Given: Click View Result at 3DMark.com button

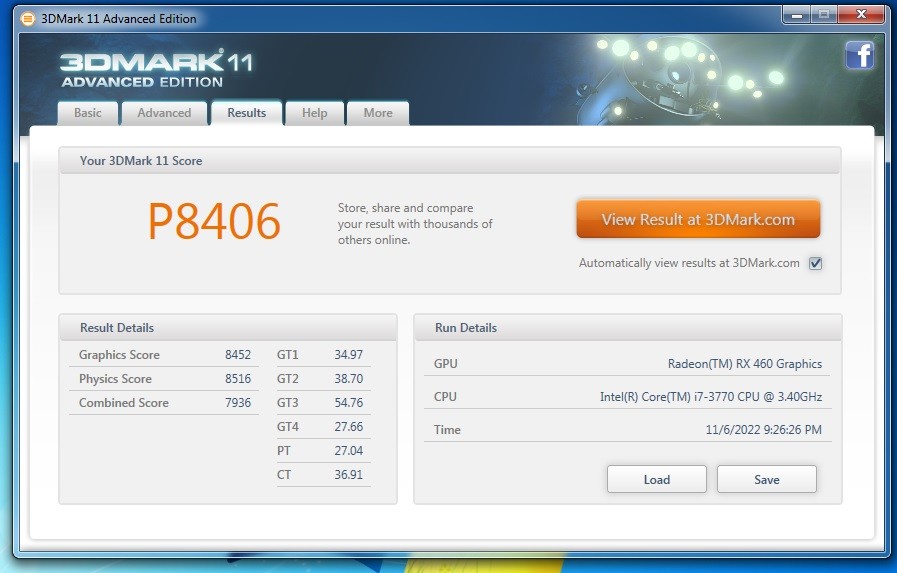Looking at the screenshot, I should pyautogui.click(x=698, y=219).
